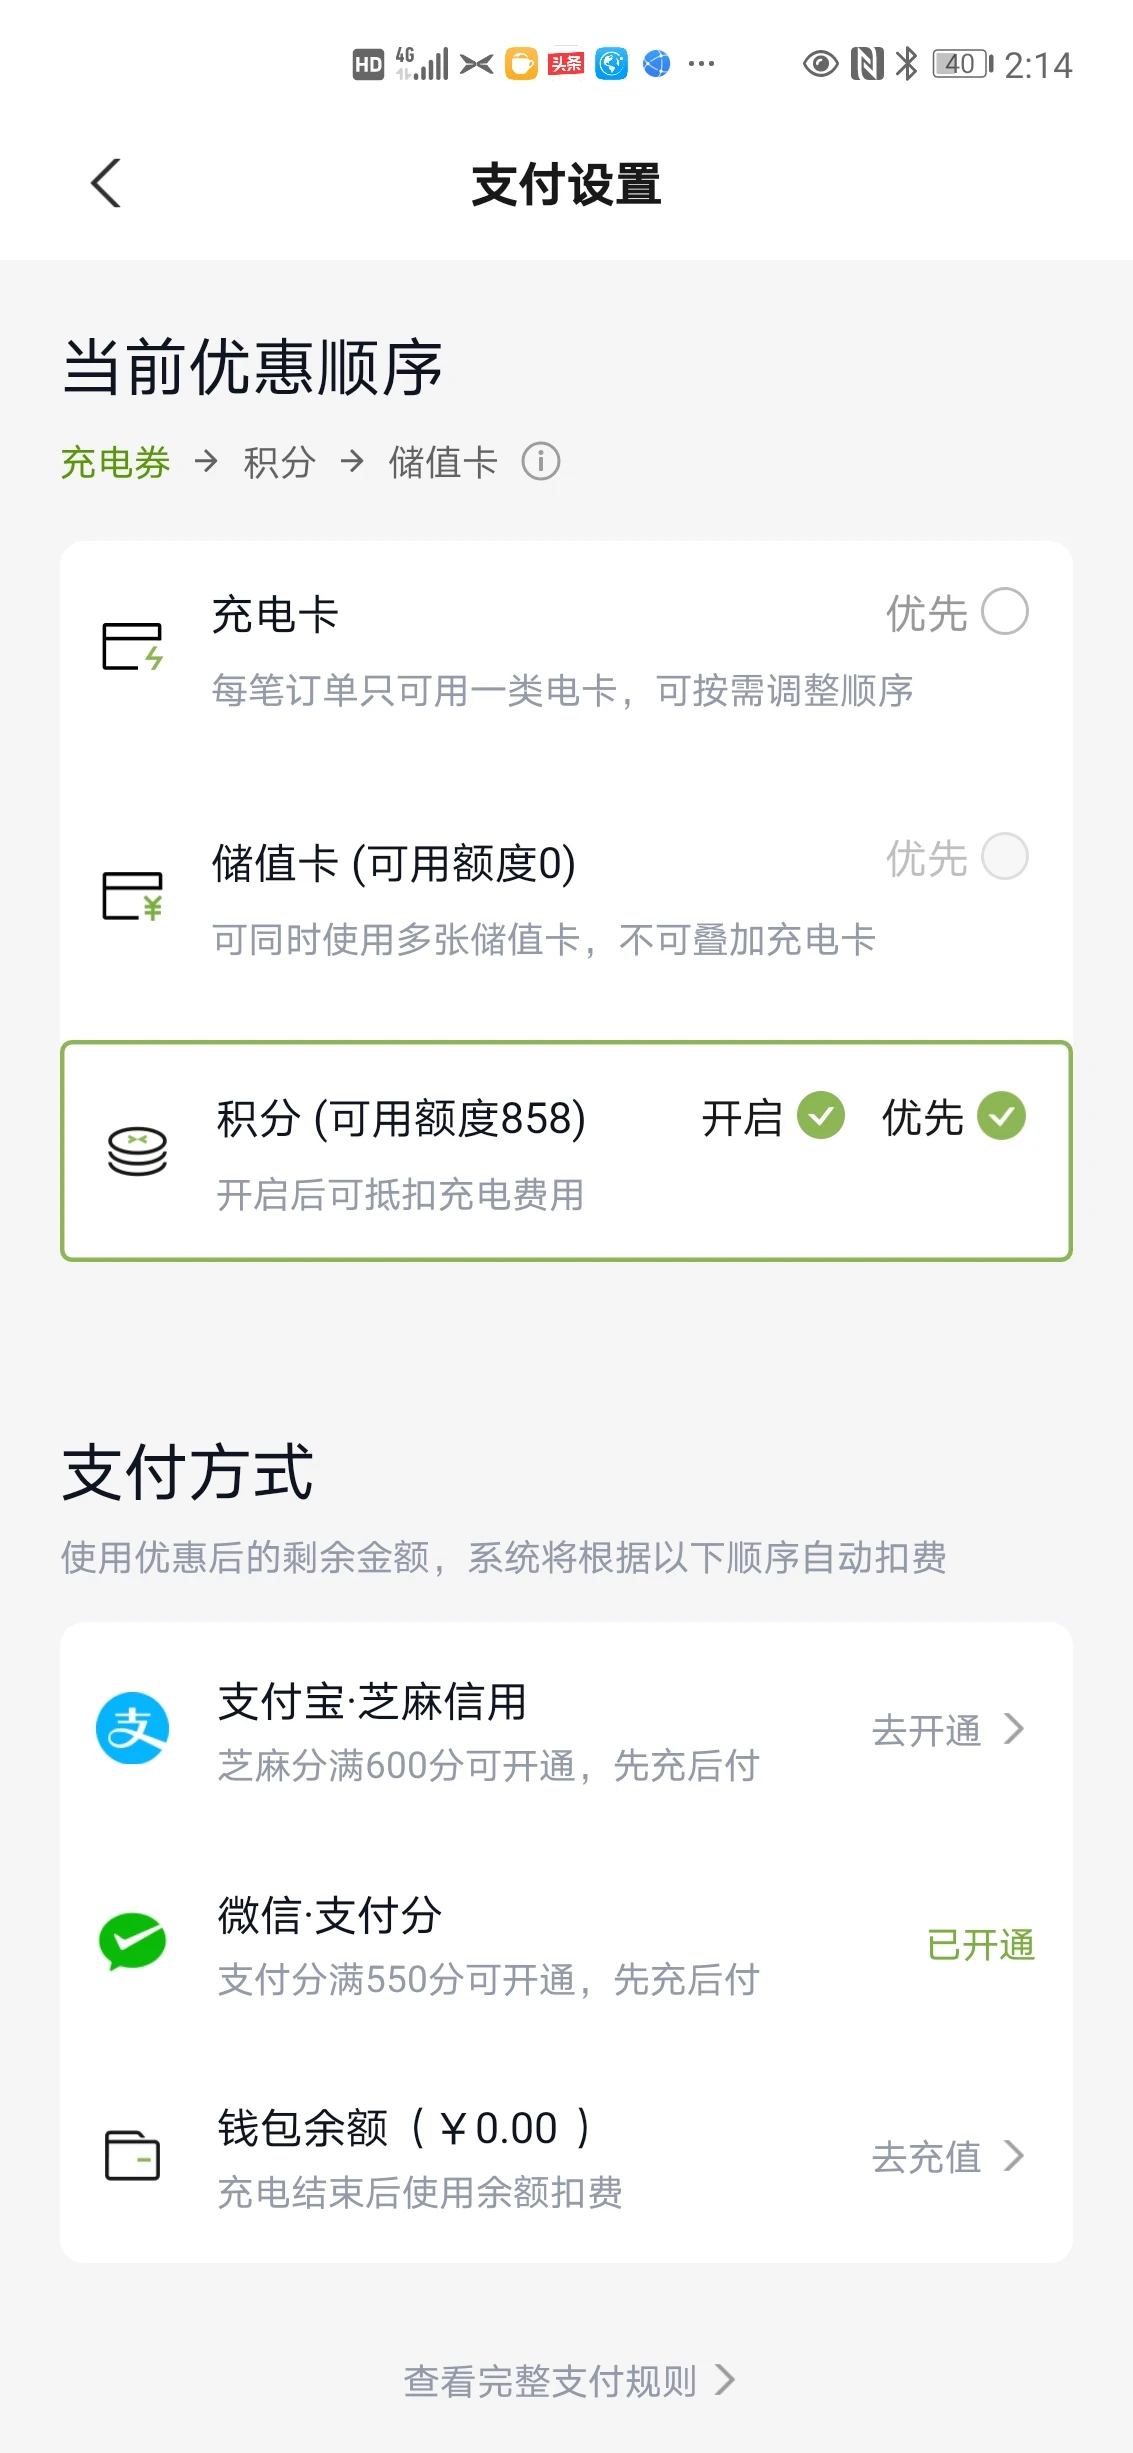Open the discount order info icon

click(x=541, y=462)
